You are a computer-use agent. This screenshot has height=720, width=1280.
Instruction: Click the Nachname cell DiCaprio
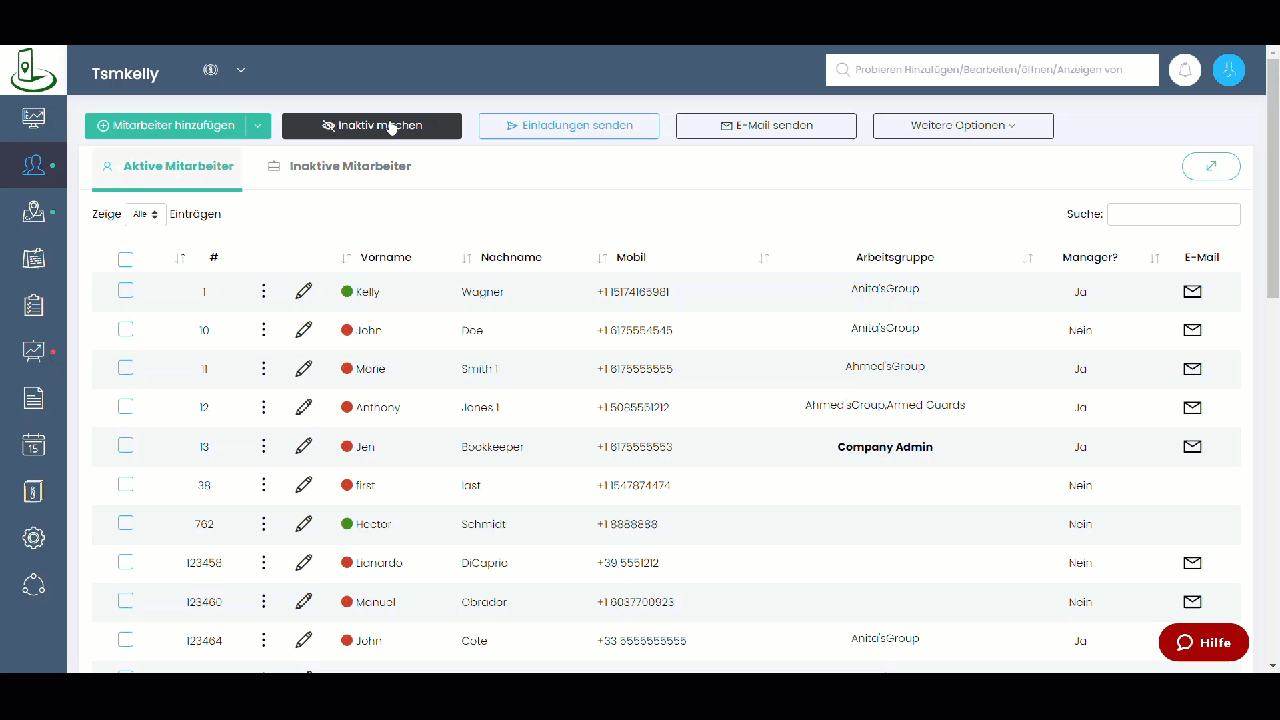(x=486, y=563)
